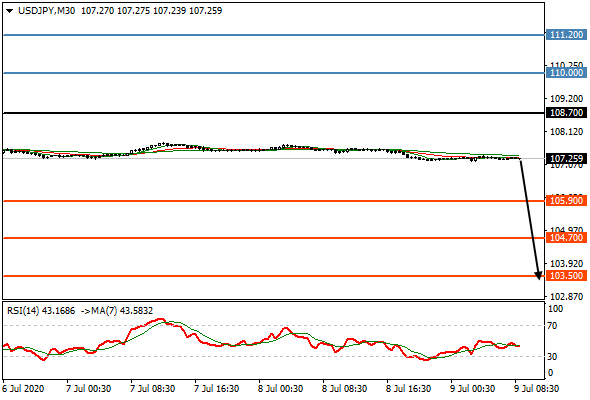590x400 pixels.
Task: Select the 6 Jul 2020 date marker
Action: pyautogui.click(x=23, y=388)
